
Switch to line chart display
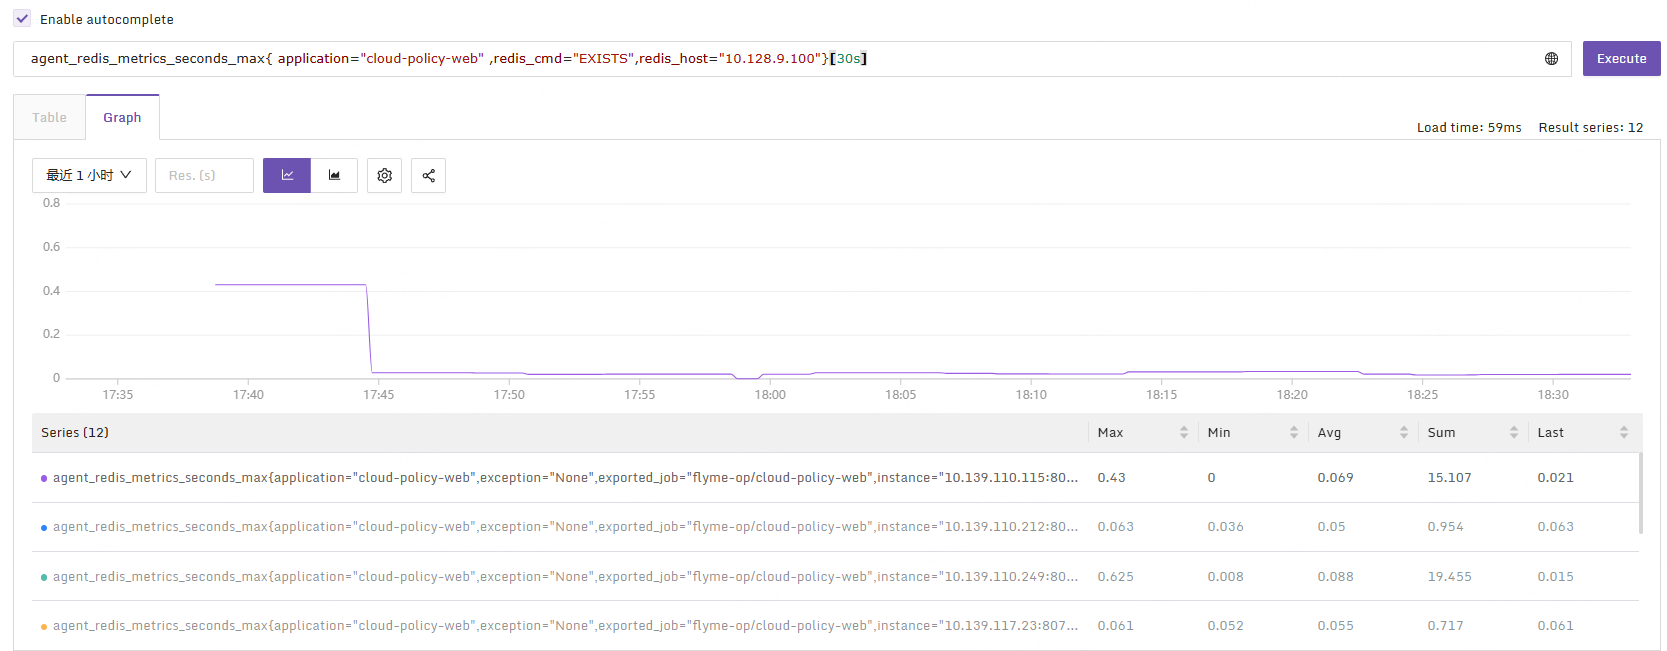coord(287,176)
